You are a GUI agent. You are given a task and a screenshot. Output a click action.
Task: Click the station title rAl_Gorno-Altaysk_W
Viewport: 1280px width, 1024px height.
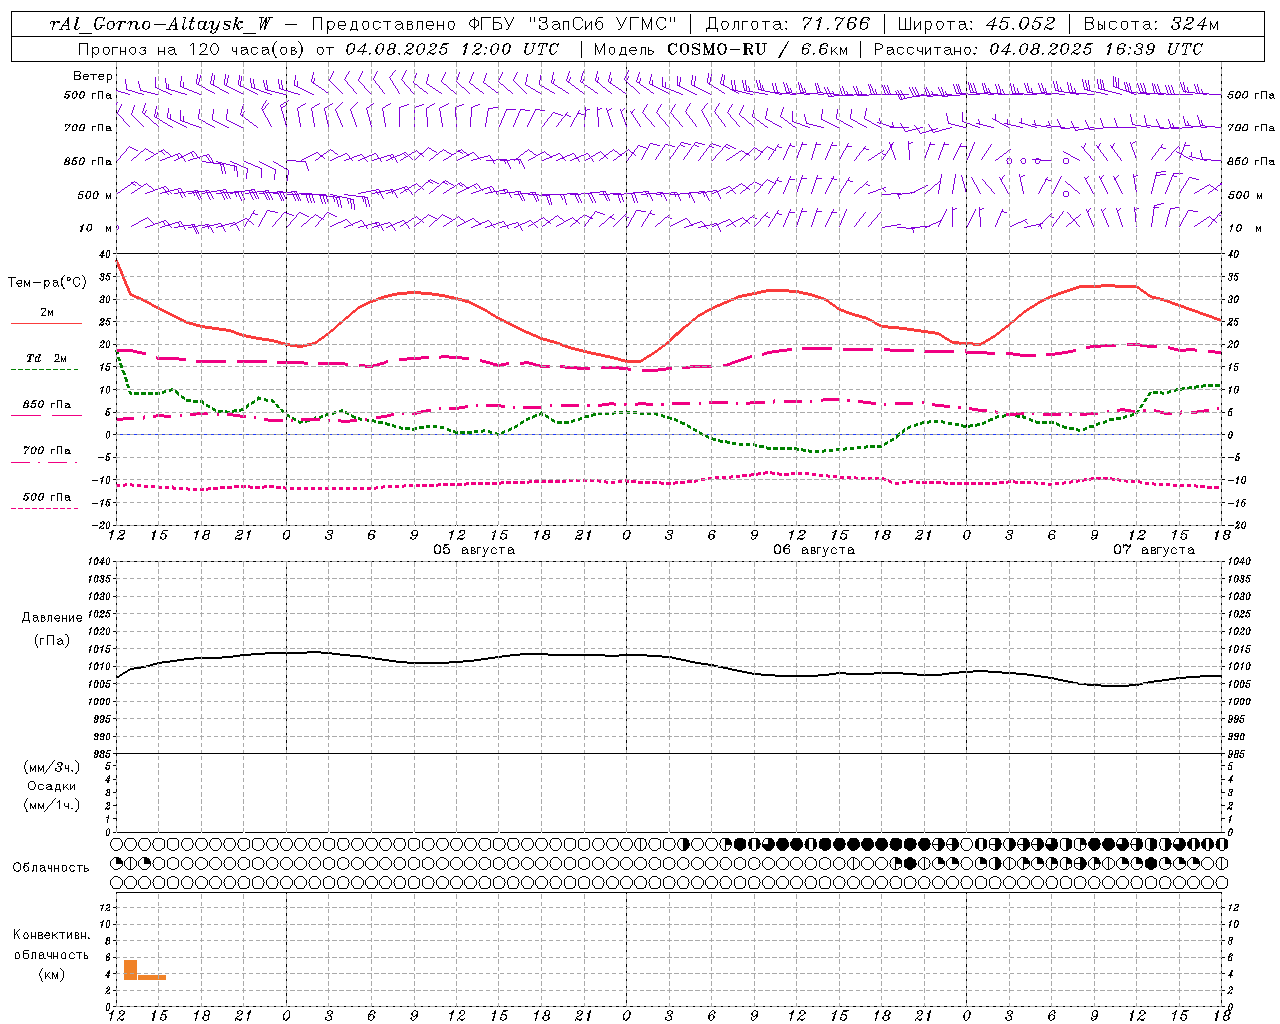click(160, 24)
